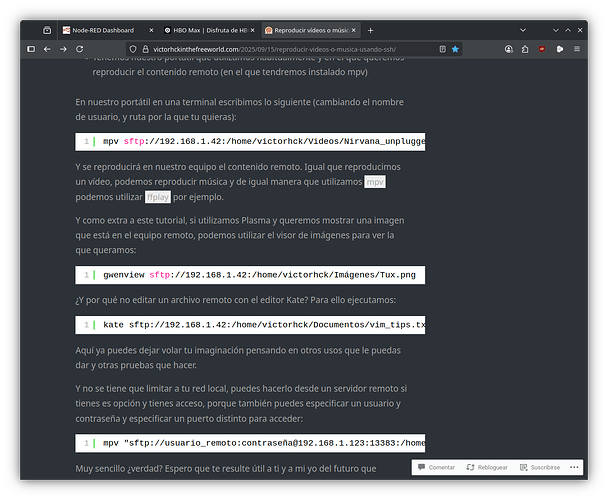Viewport: 608px width, 500px height.
Task: Click the Suscribirse button
Action: click(x=540, y=467)
